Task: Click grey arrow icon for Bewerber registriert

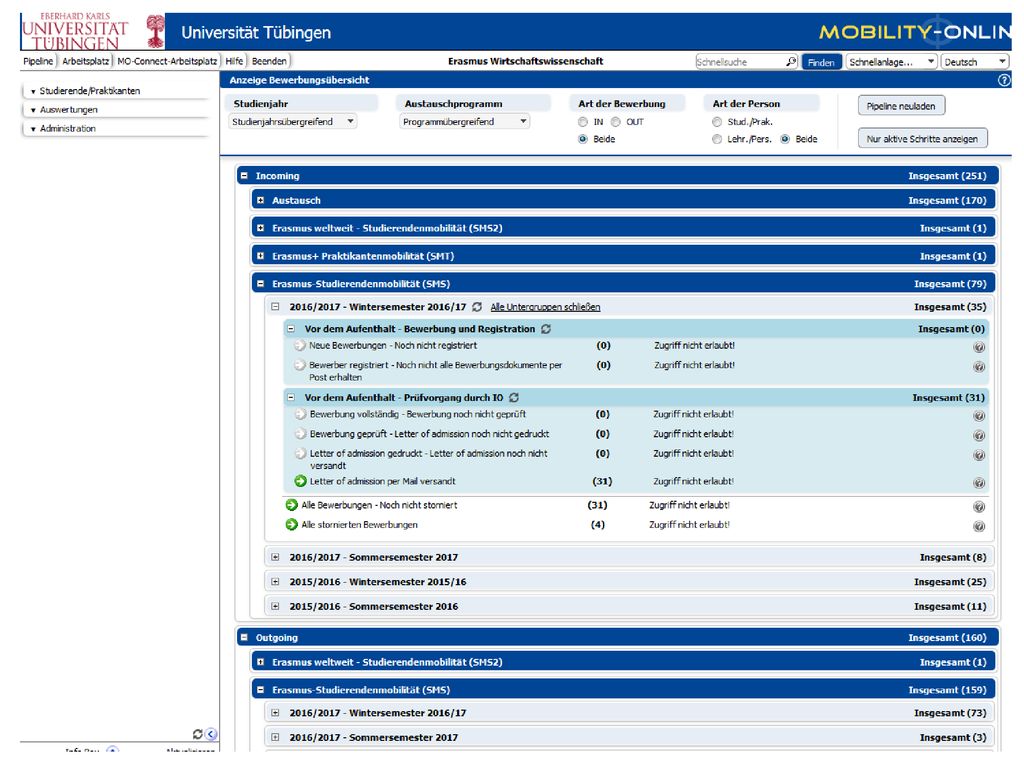Action: coord(300,365)
